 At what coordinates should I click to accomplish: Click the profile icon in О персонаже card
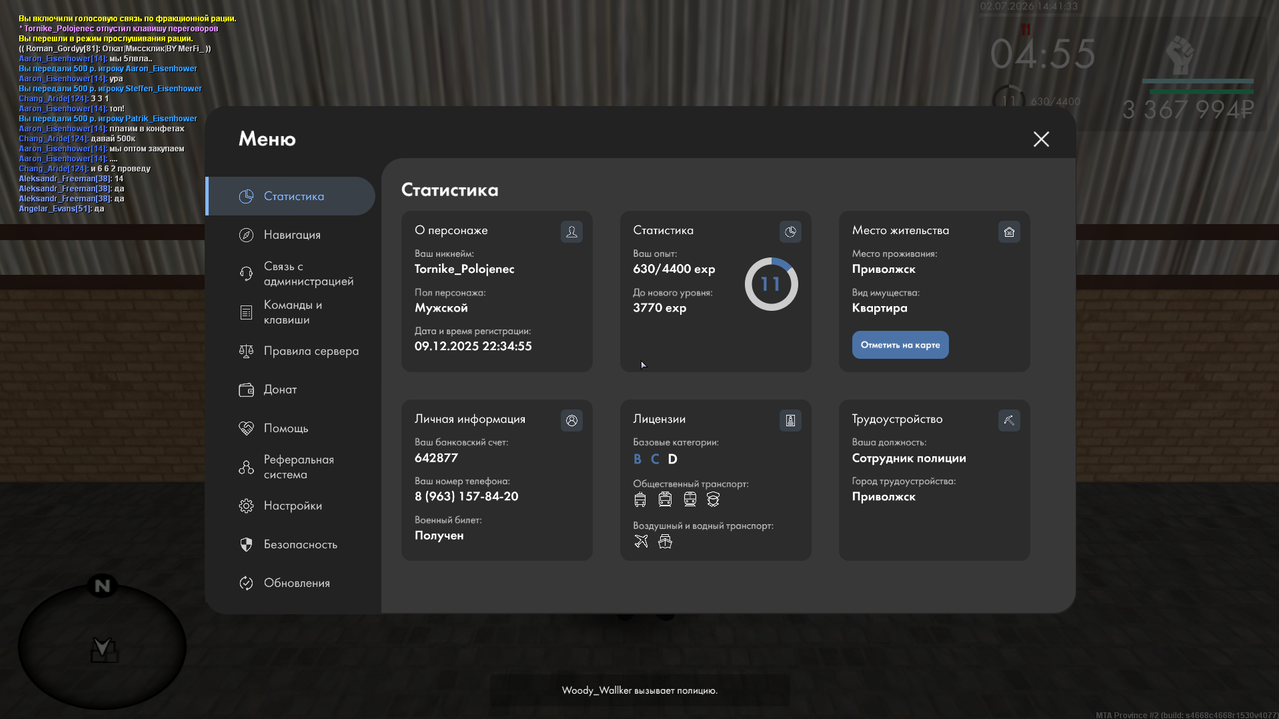coord(571,232)
